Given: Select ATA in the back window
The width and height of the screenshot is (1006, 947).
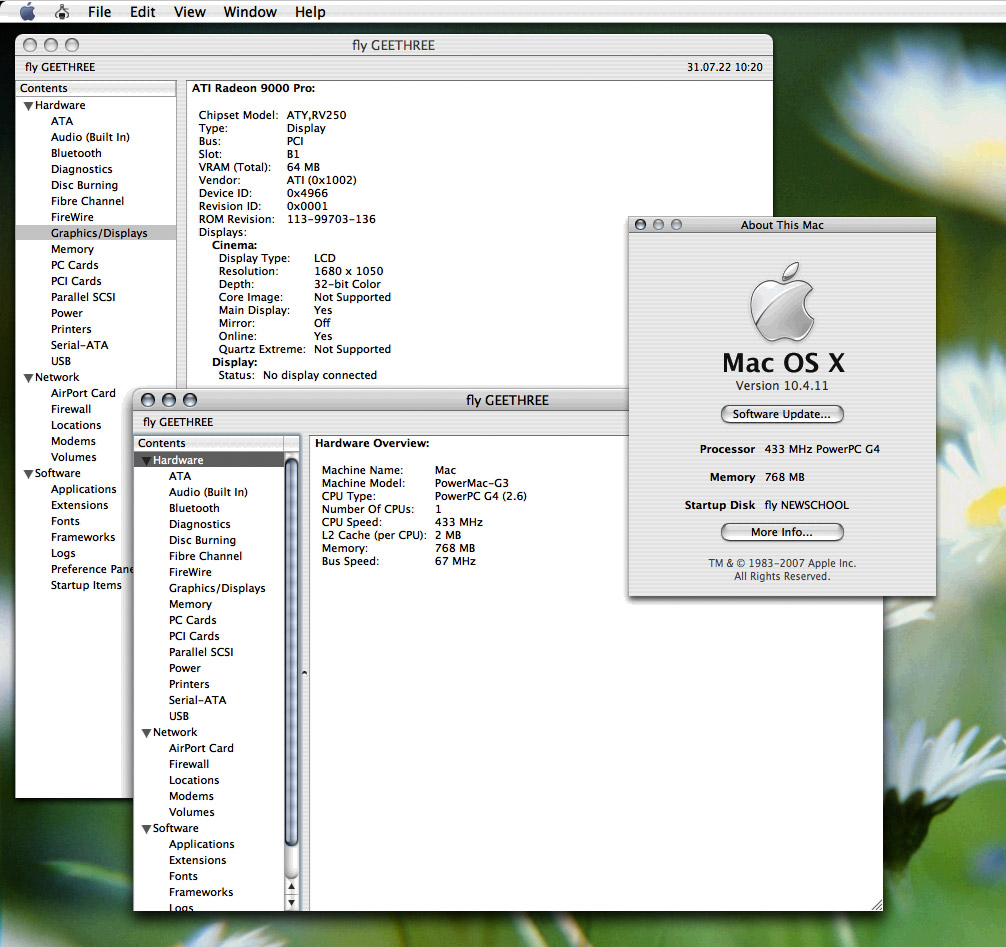Looking at the screenshot, I should pyautogui.click(x=62, y=121).
